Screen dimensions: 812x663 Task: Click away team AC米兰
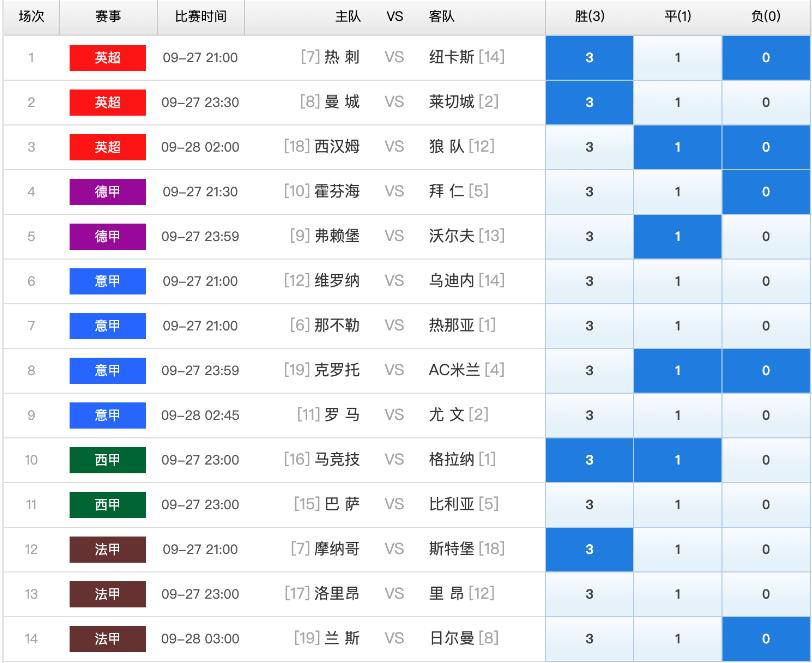[454, 370]
